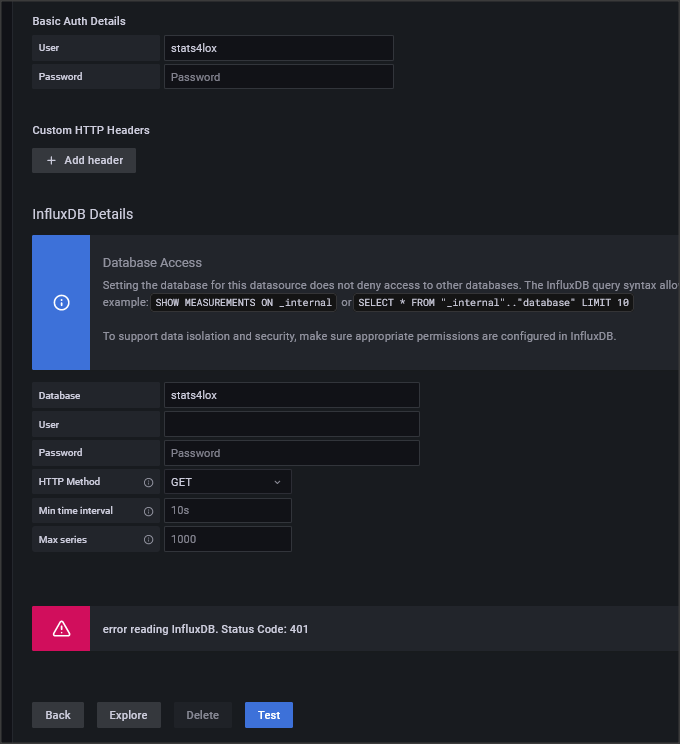Click the Database Access heading

click(152, 262)
